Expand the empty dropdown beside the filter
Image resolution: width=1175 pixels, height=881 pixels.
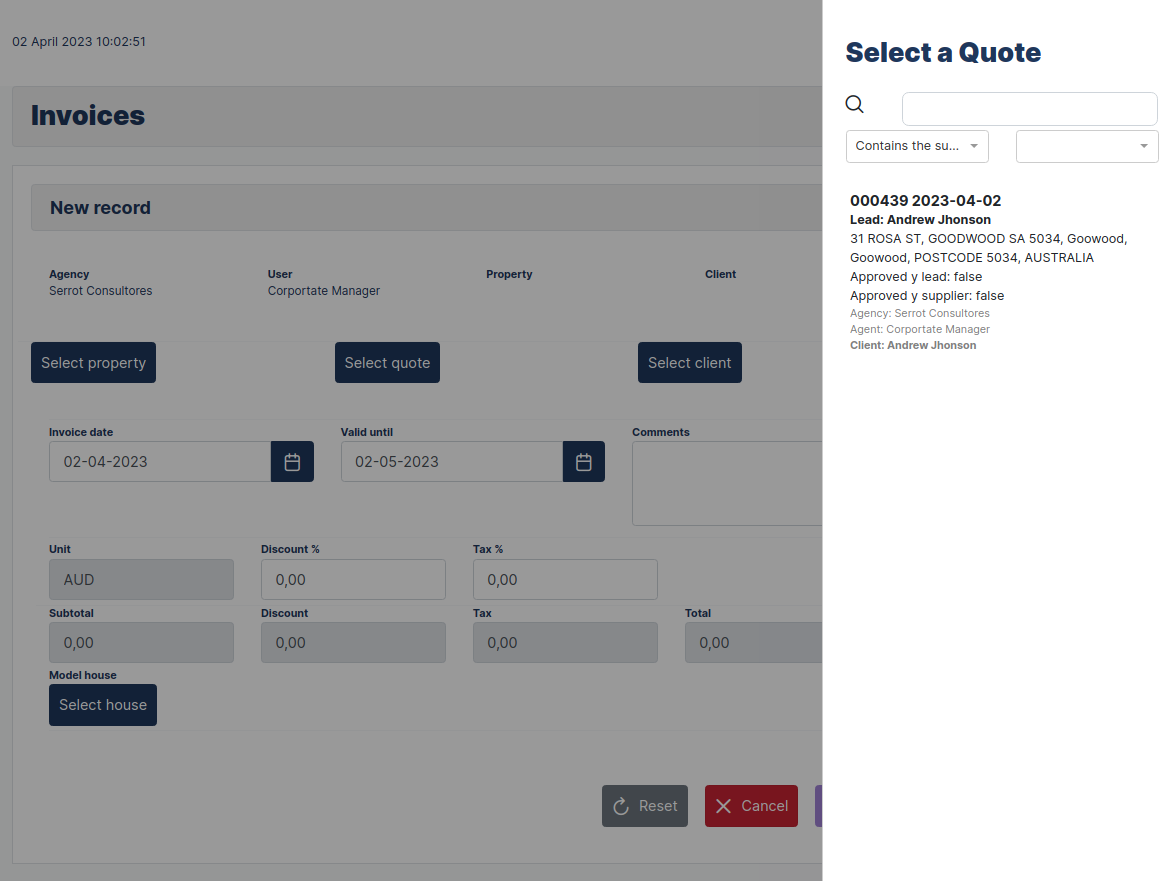coord(1086,146)
